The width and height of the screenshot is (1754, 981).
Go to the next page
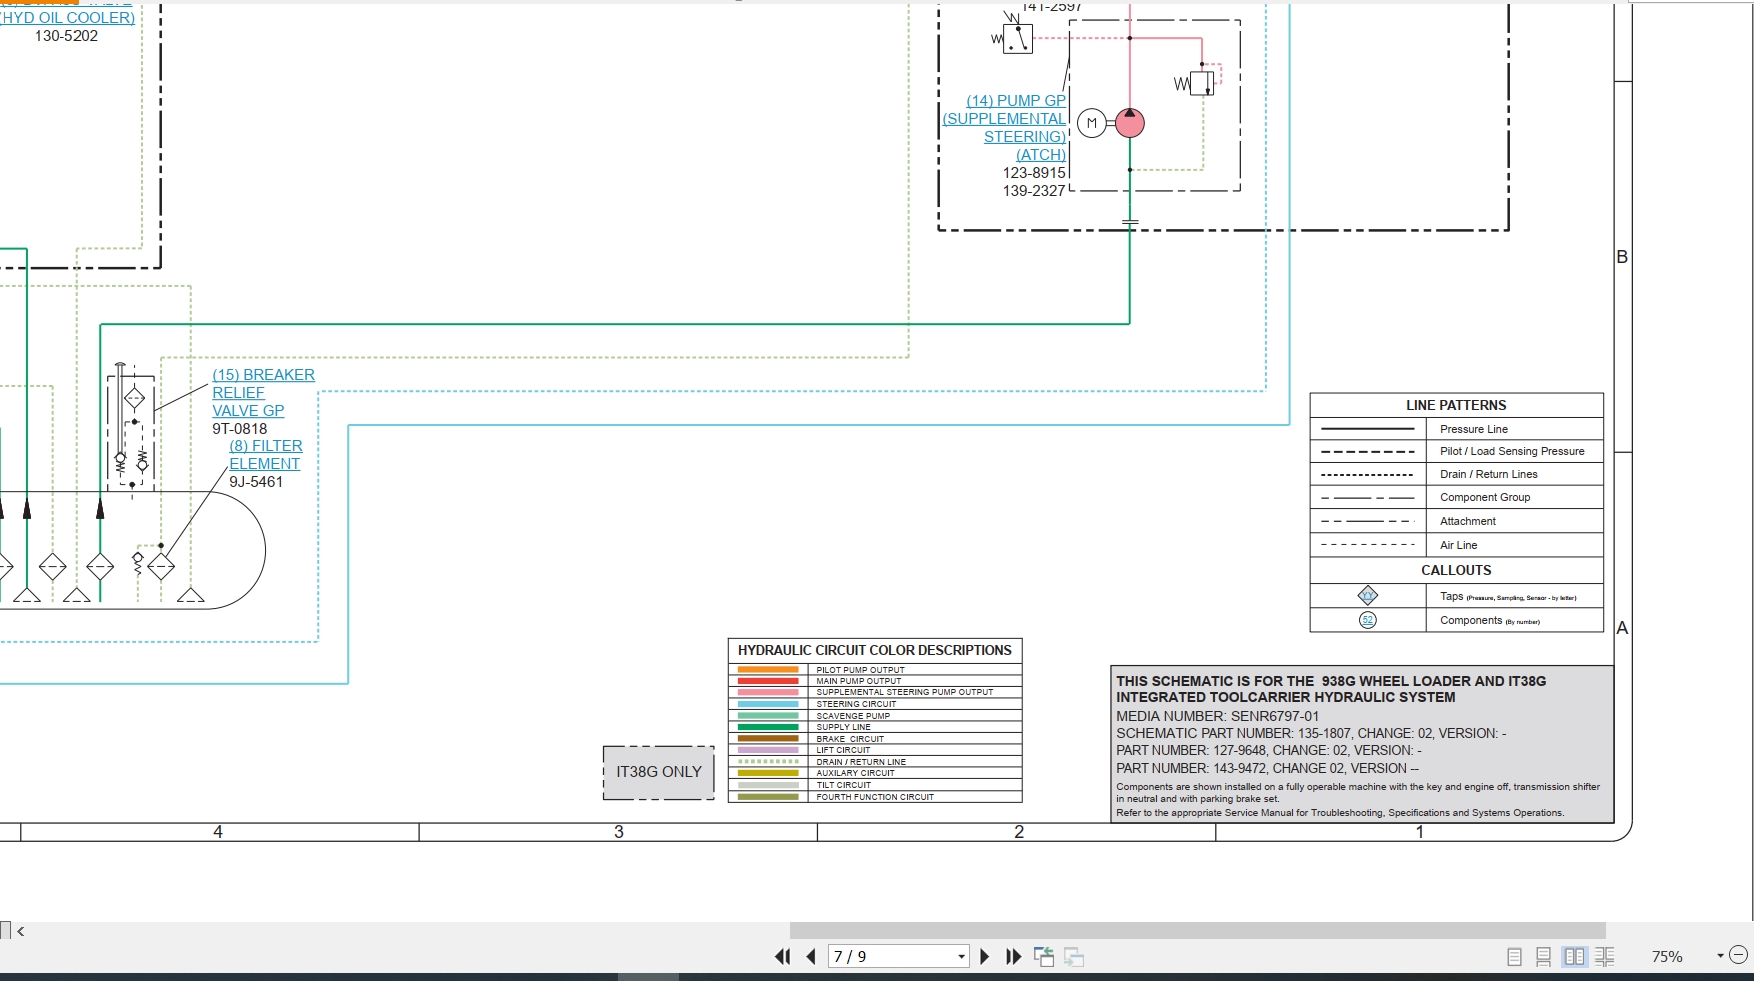(x=985, y=957)
